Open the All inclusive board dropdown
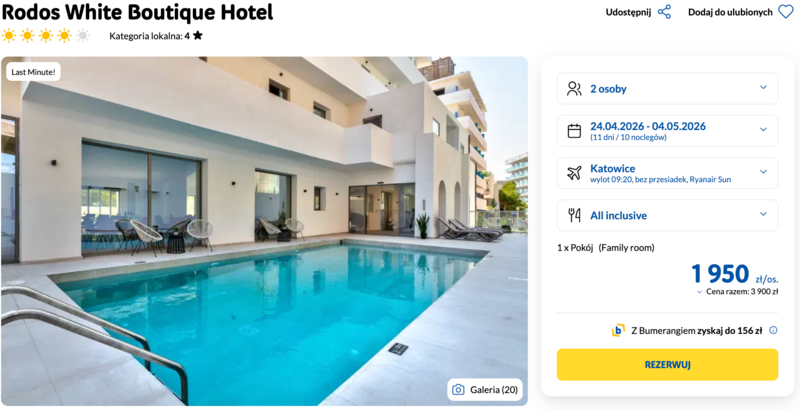Screen dimensions: 800x410 pos(667,215)
